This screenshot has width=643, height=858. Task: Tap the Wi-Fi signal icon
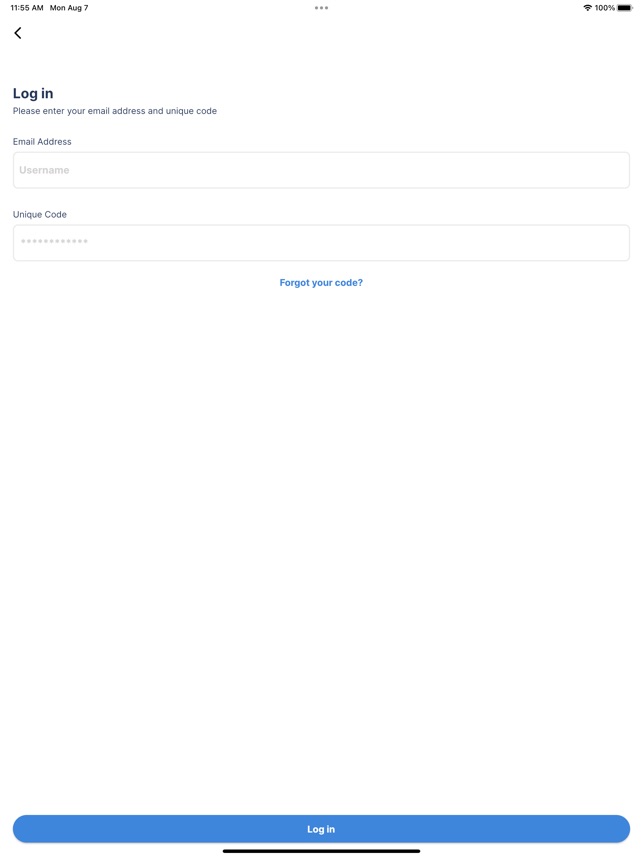(x=589, y=7)
